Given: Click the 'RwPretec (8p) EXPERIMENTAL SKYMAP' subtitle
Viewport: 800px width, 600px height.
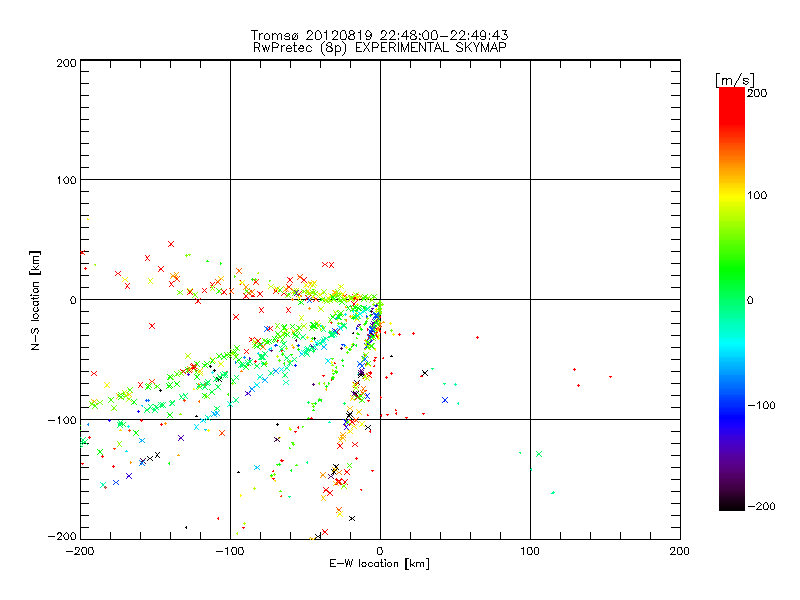Looking at the screenshot, I should tap(379, 48).
